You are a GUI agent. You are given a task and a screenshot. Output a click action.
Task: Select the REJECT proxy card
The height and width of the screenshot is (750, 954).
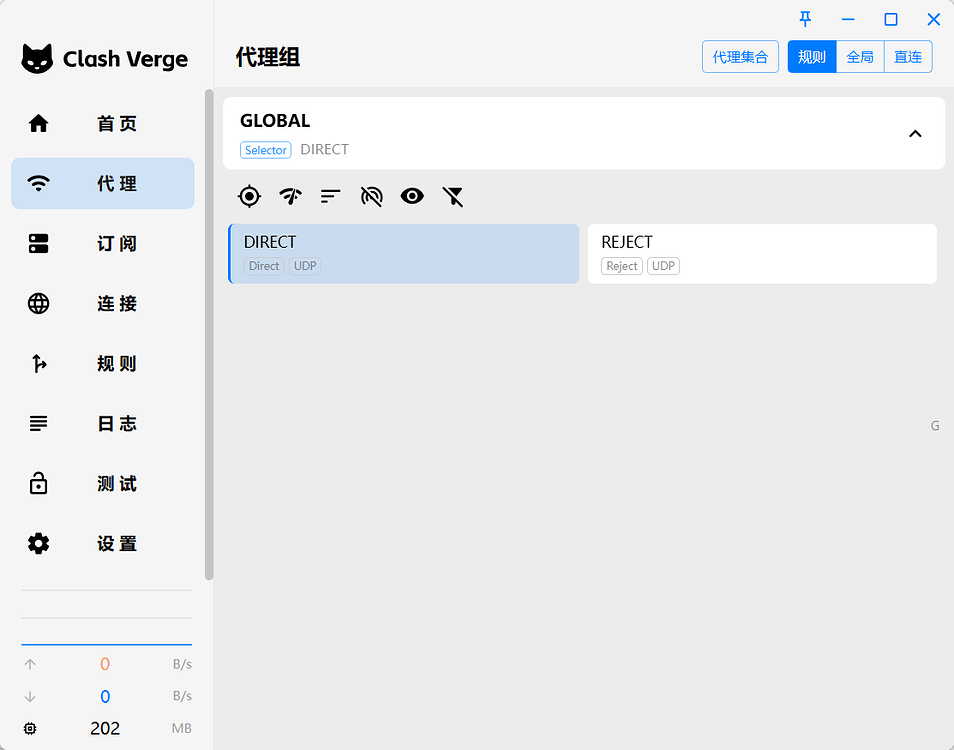point(762,254)
